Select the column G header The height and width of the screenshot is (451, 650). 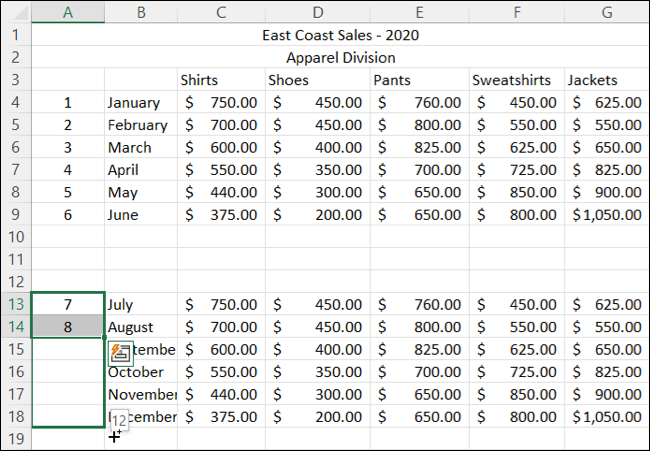(x=606, y=12)
